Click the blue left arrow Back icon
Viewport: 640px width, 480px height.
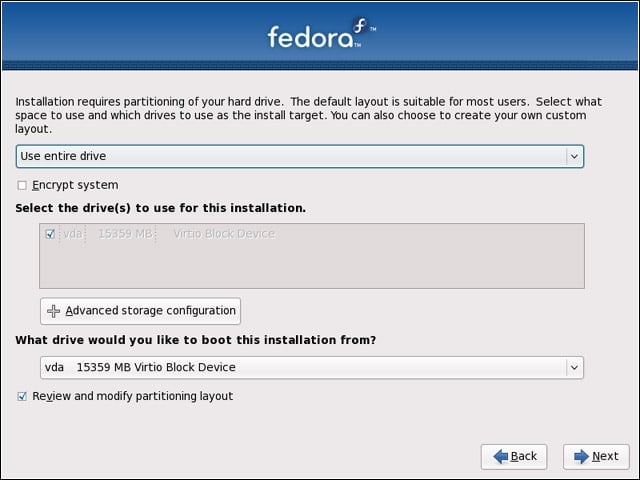pyautogui.click(x=500, y=456)
